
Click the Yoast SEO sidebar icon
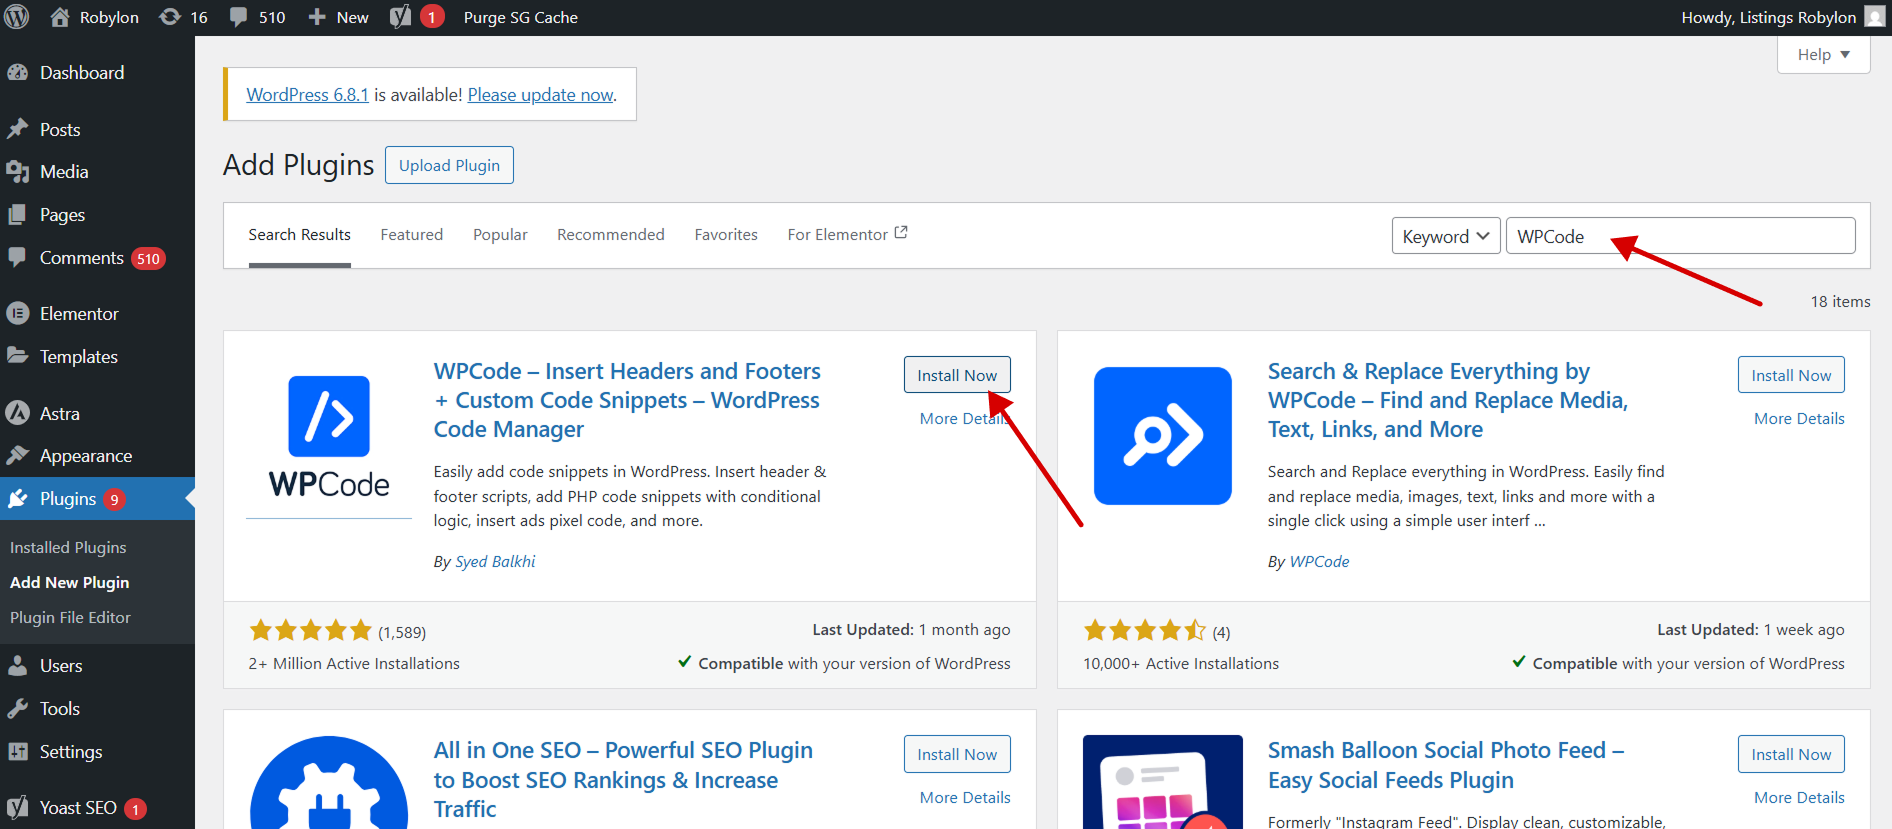point(18,807)
